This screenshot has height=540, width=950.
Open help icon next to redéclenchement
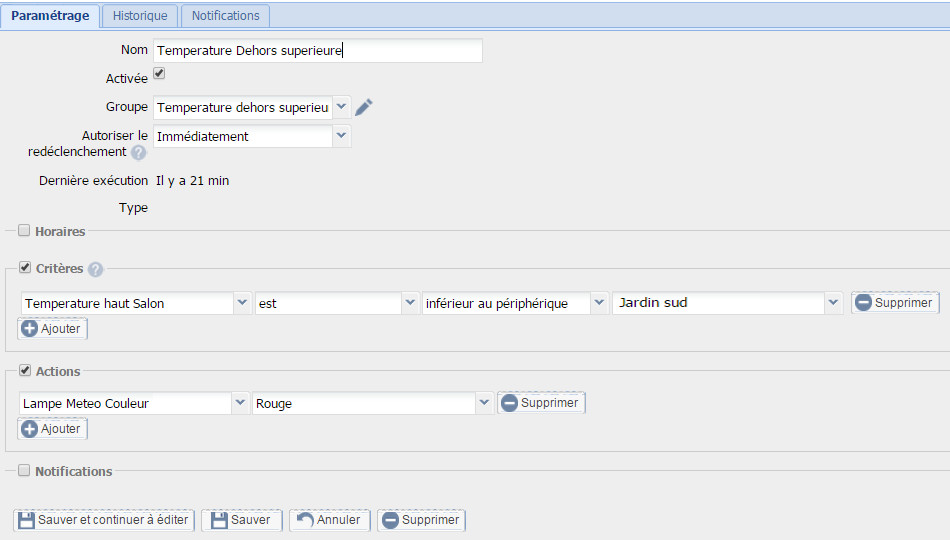[x=139, y=153]
